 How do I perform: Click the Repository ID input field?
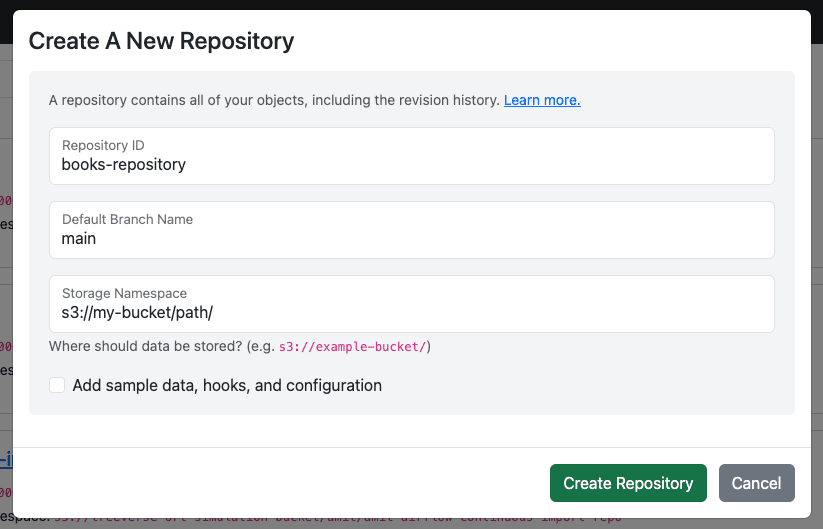412,156
